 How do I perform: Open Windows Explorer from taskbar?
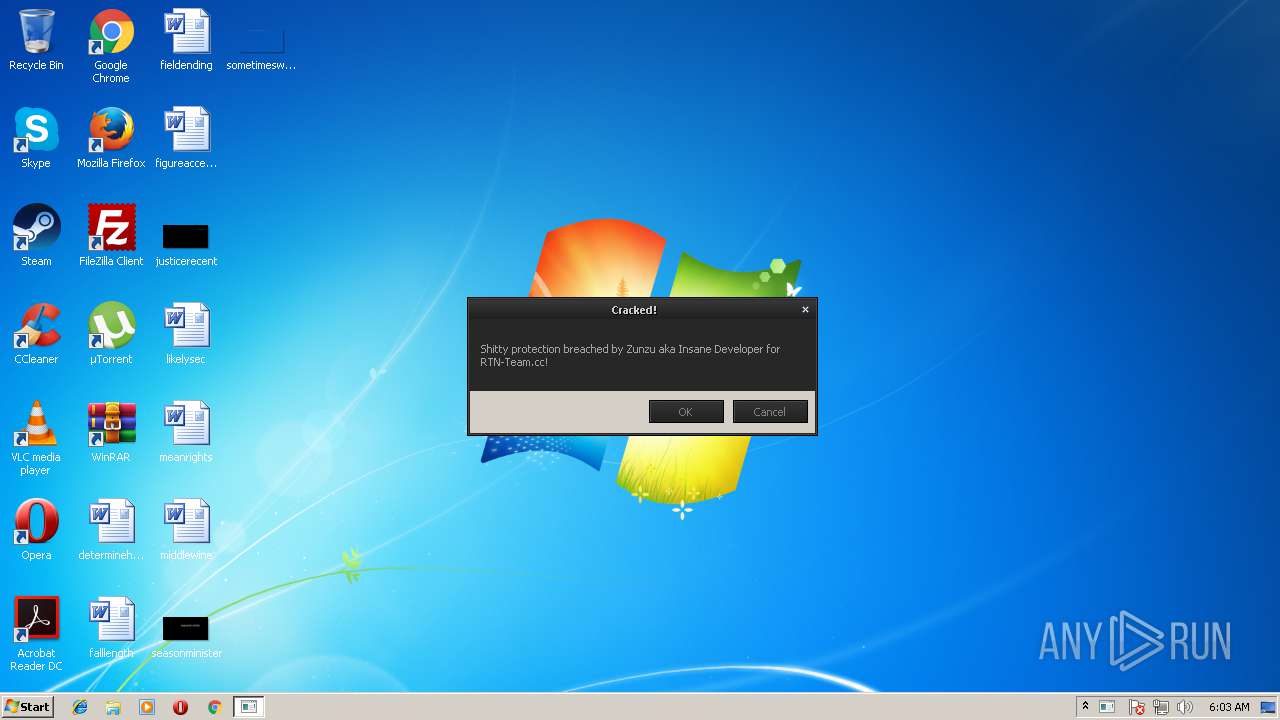[113, 707]
